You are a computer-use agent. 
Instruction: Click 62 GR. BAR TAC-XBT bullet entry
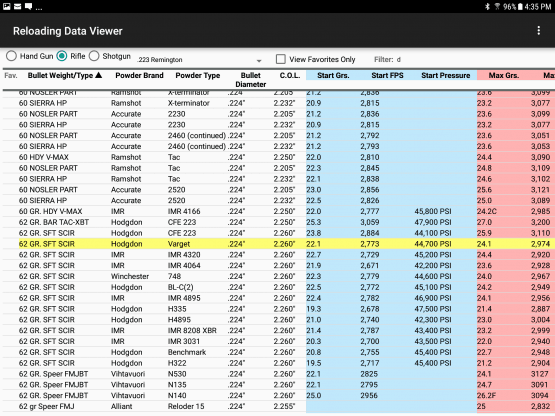[54, 222]
